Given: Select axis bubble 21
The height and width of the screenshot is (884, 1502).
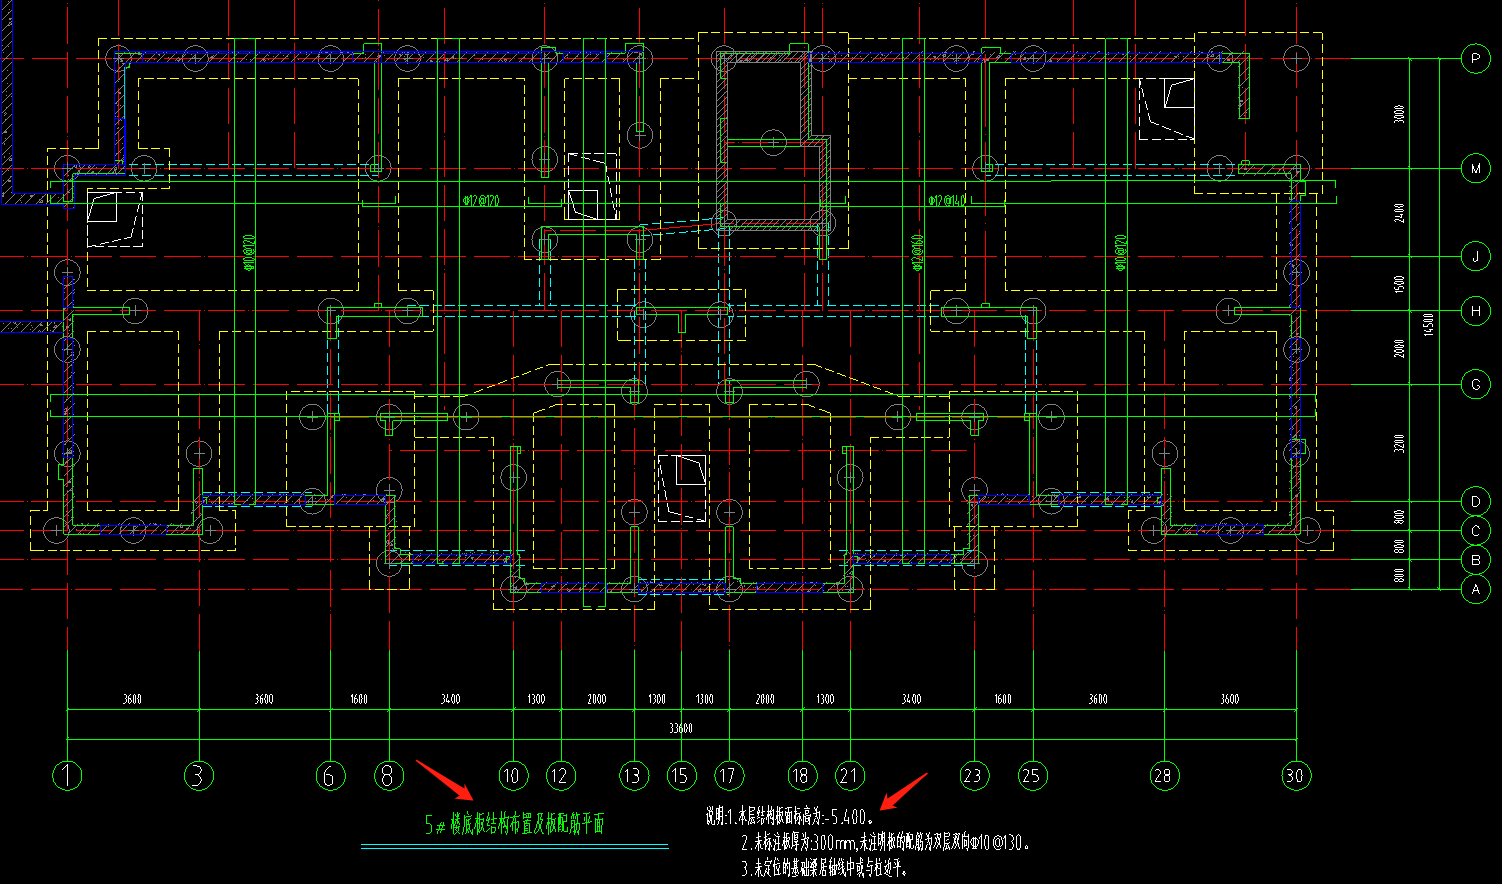Looking at the screenshot, I should (850, 775).
